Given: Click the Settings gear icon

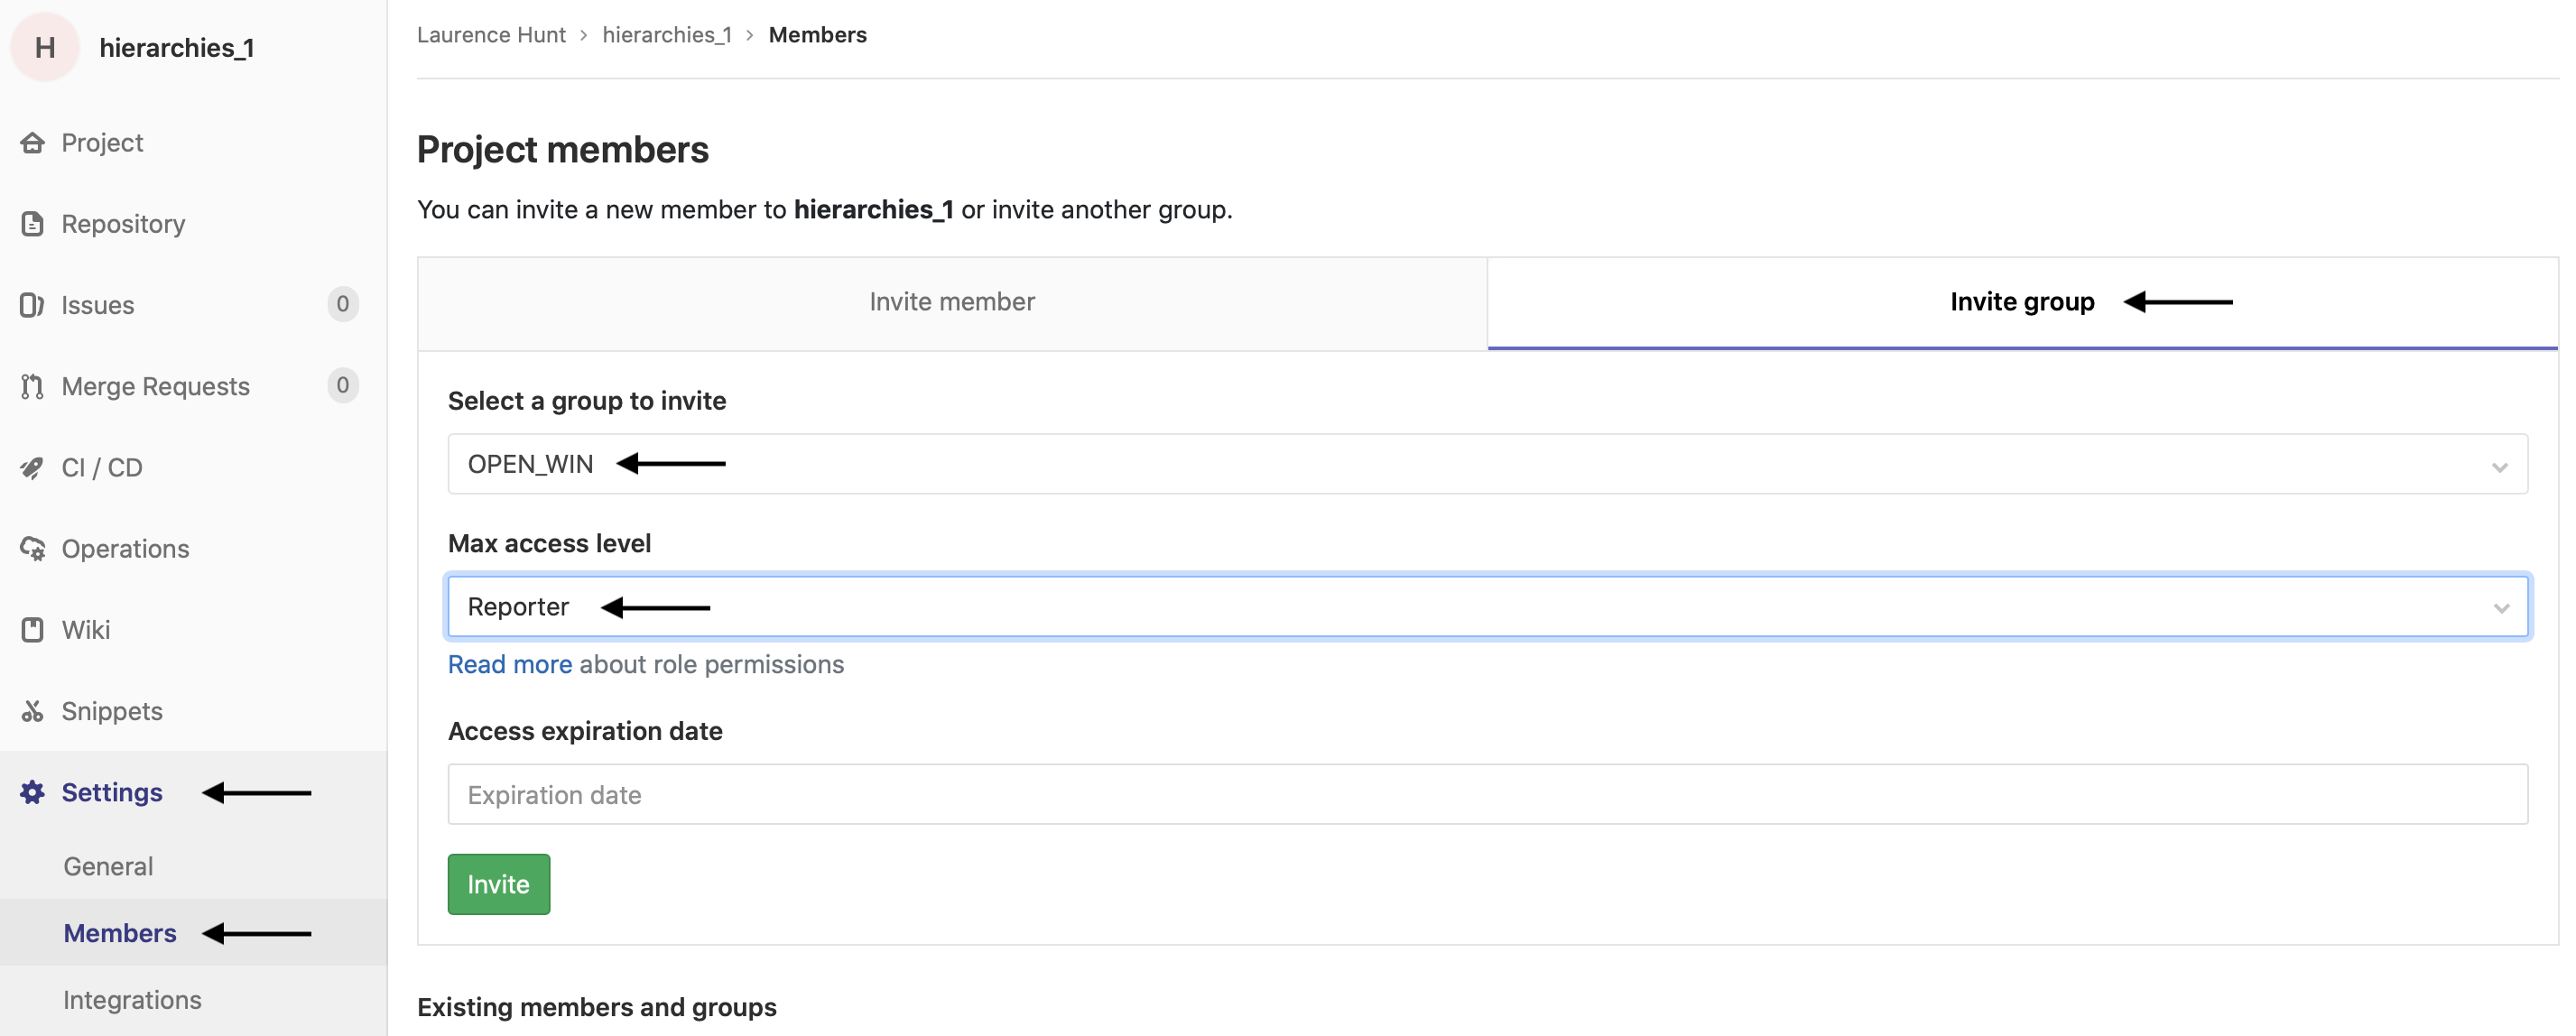Looking at the screenshot, I should click(32, 792).
